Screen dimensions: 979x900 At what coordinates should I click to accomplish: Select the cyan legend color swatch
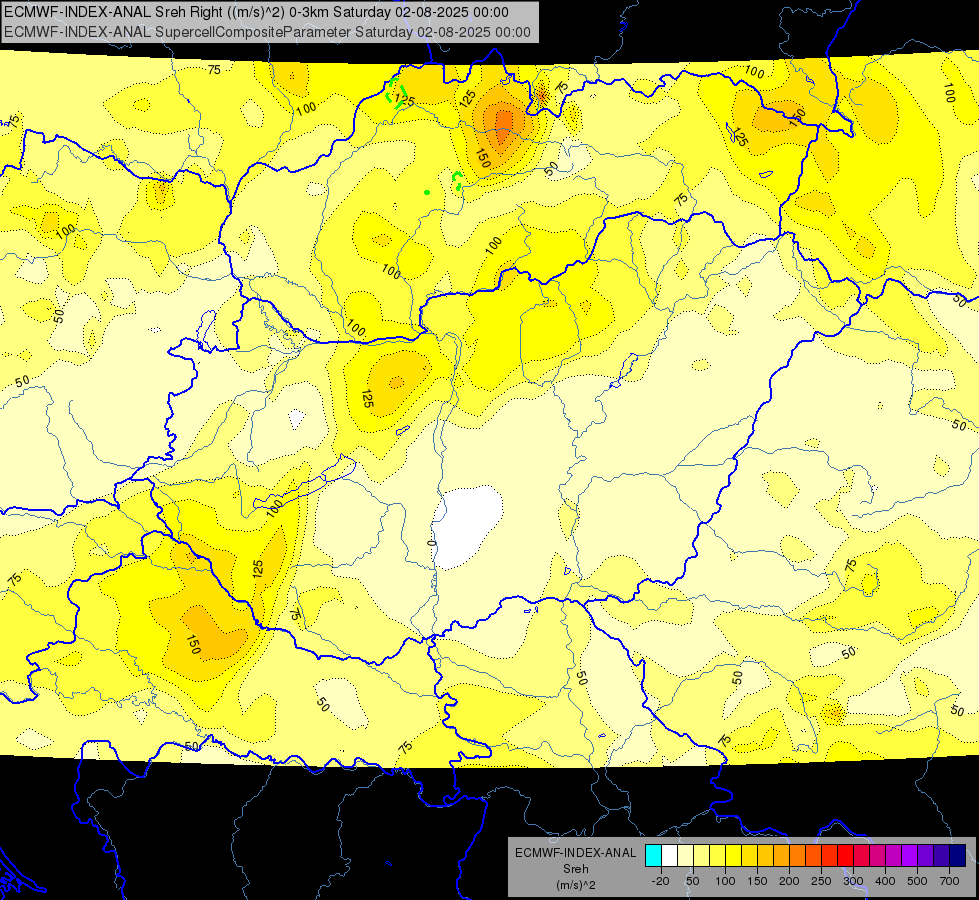pos(653,856)
